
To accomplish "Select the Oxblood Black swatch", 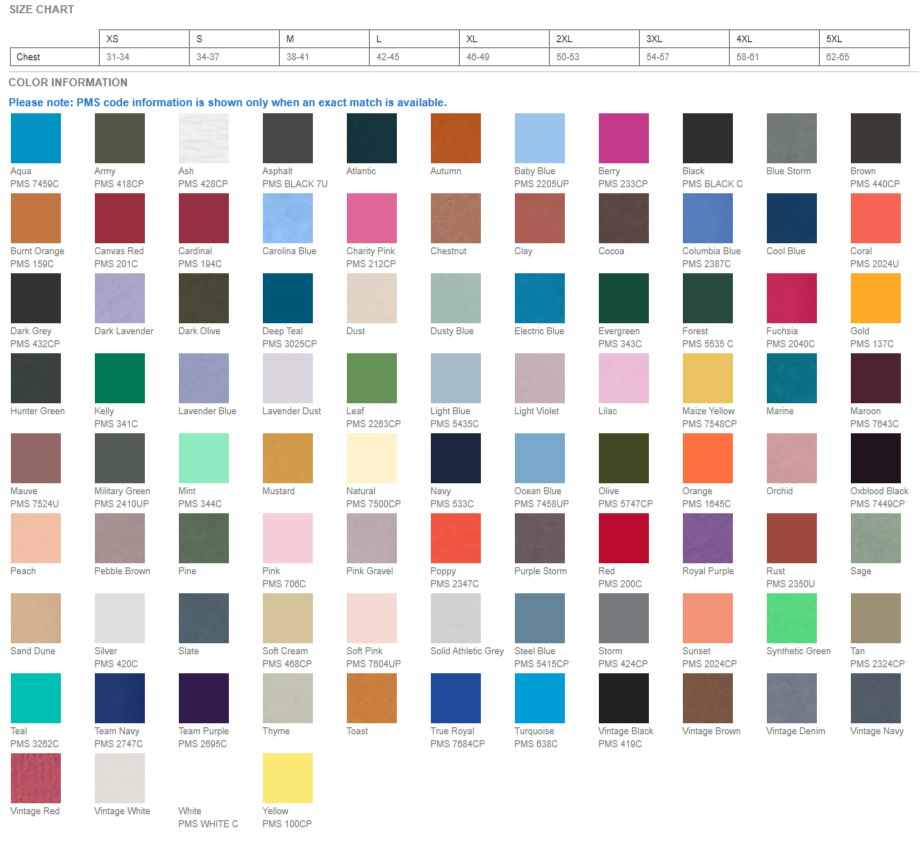I will pyautogui.click(x=875, y=458).
